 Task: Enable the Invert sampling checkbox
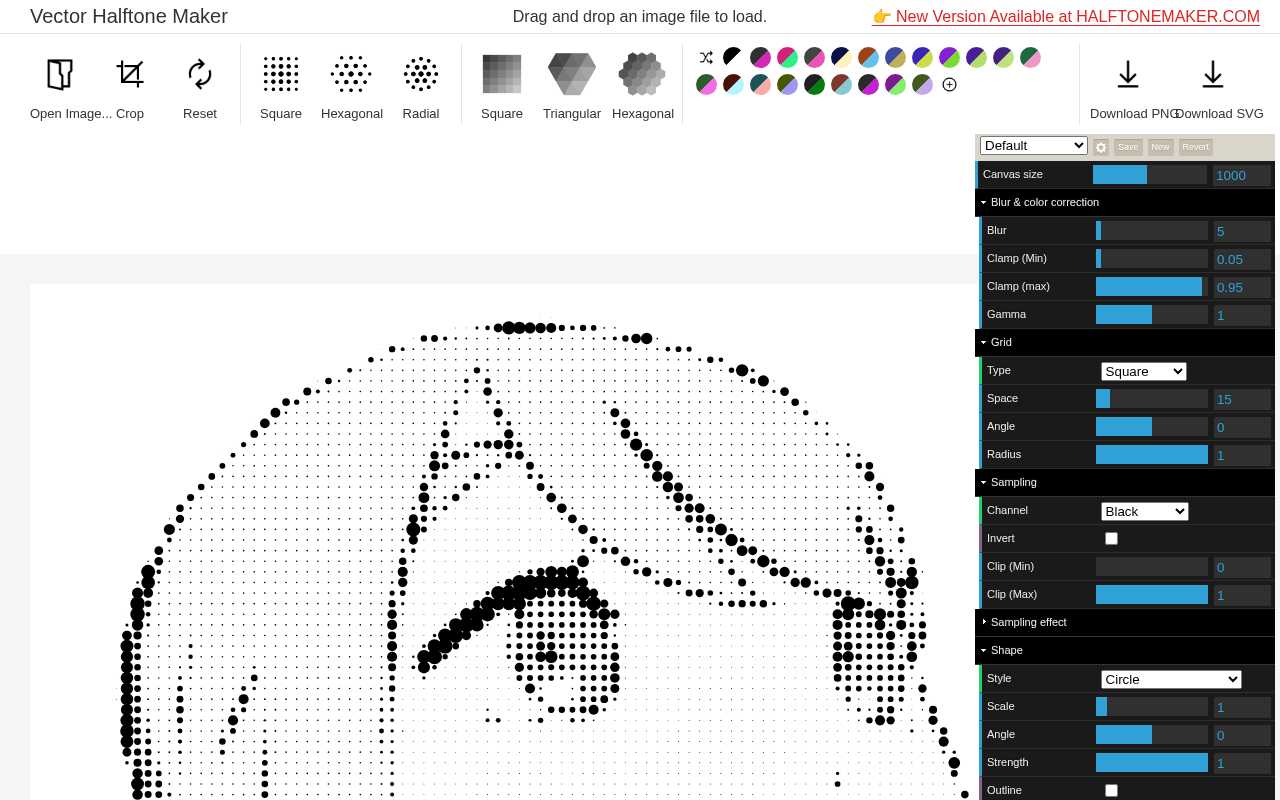click(x=1111, y=538)
